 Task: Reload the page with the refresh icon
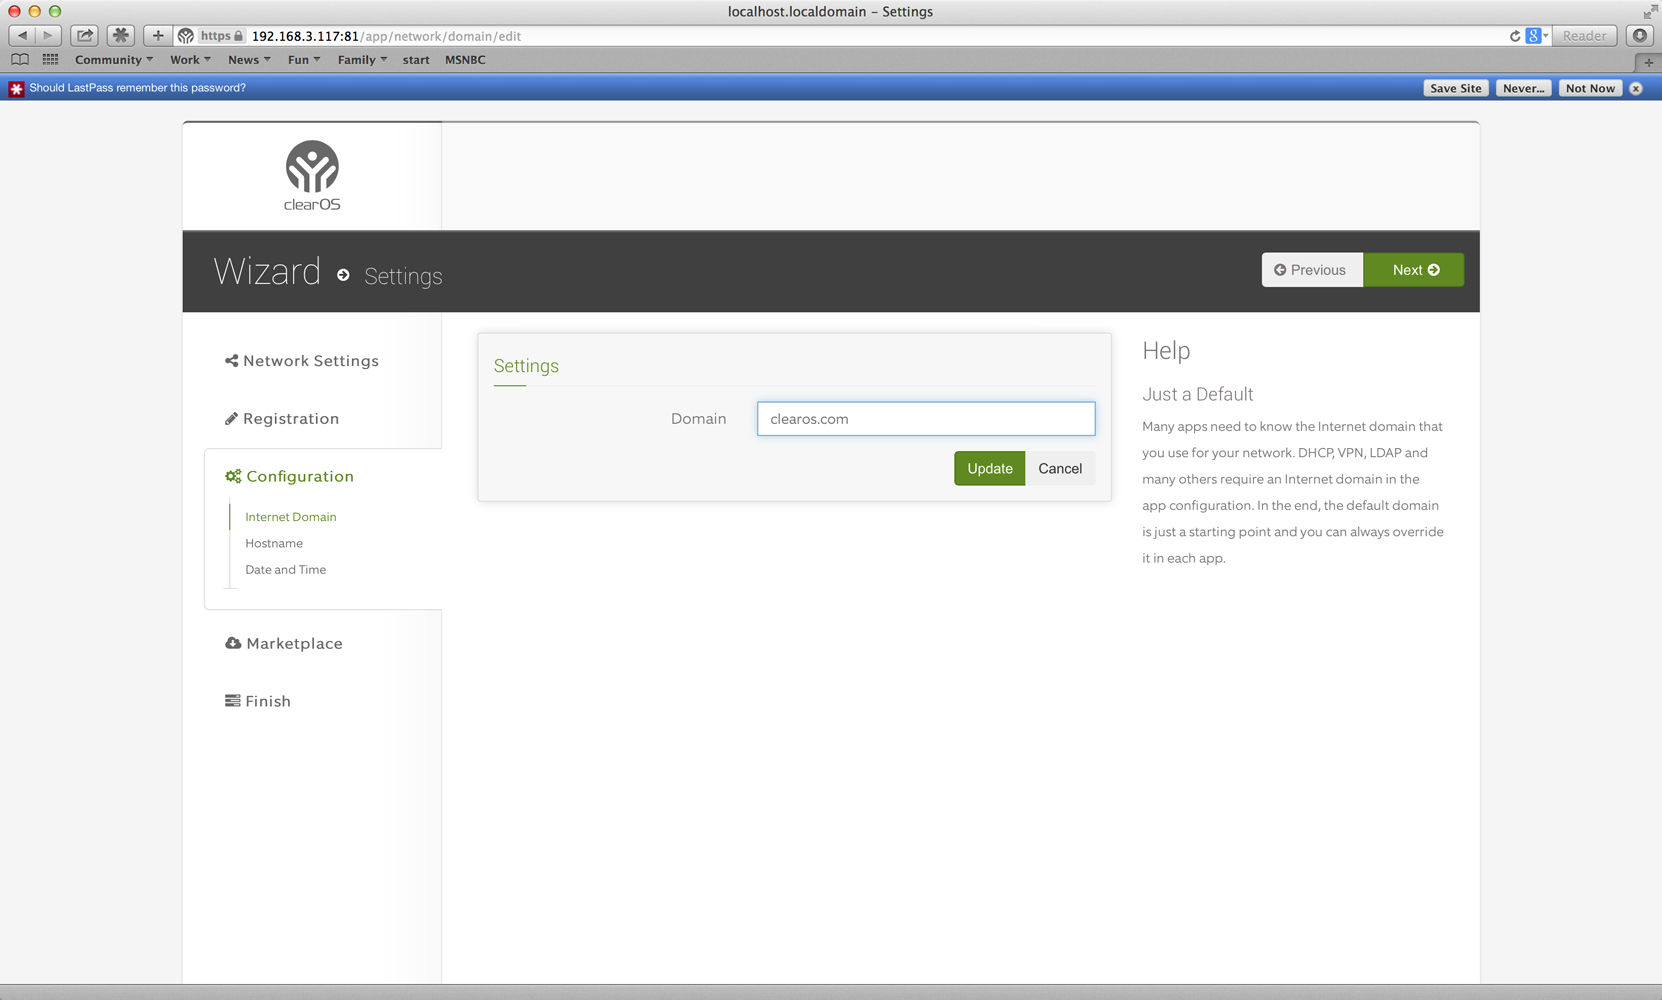[1515, 36]
